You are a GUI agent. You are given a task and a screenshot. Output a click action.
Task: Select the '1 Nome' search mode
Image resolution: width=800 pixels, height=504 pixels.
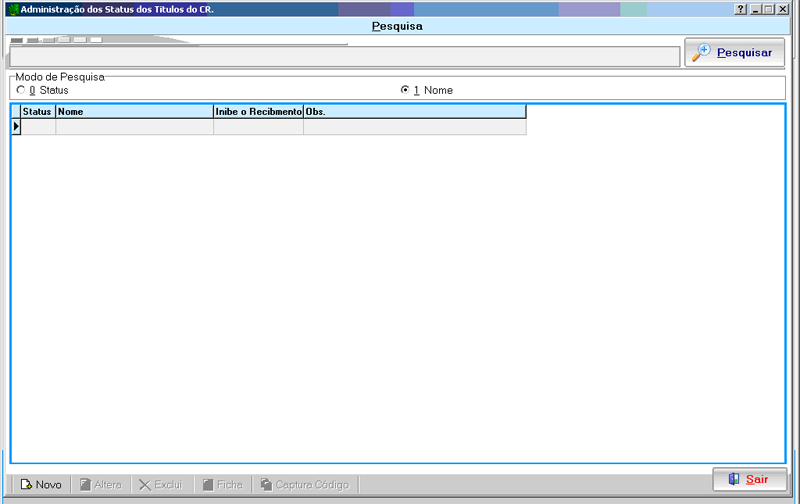click(405, 90)
